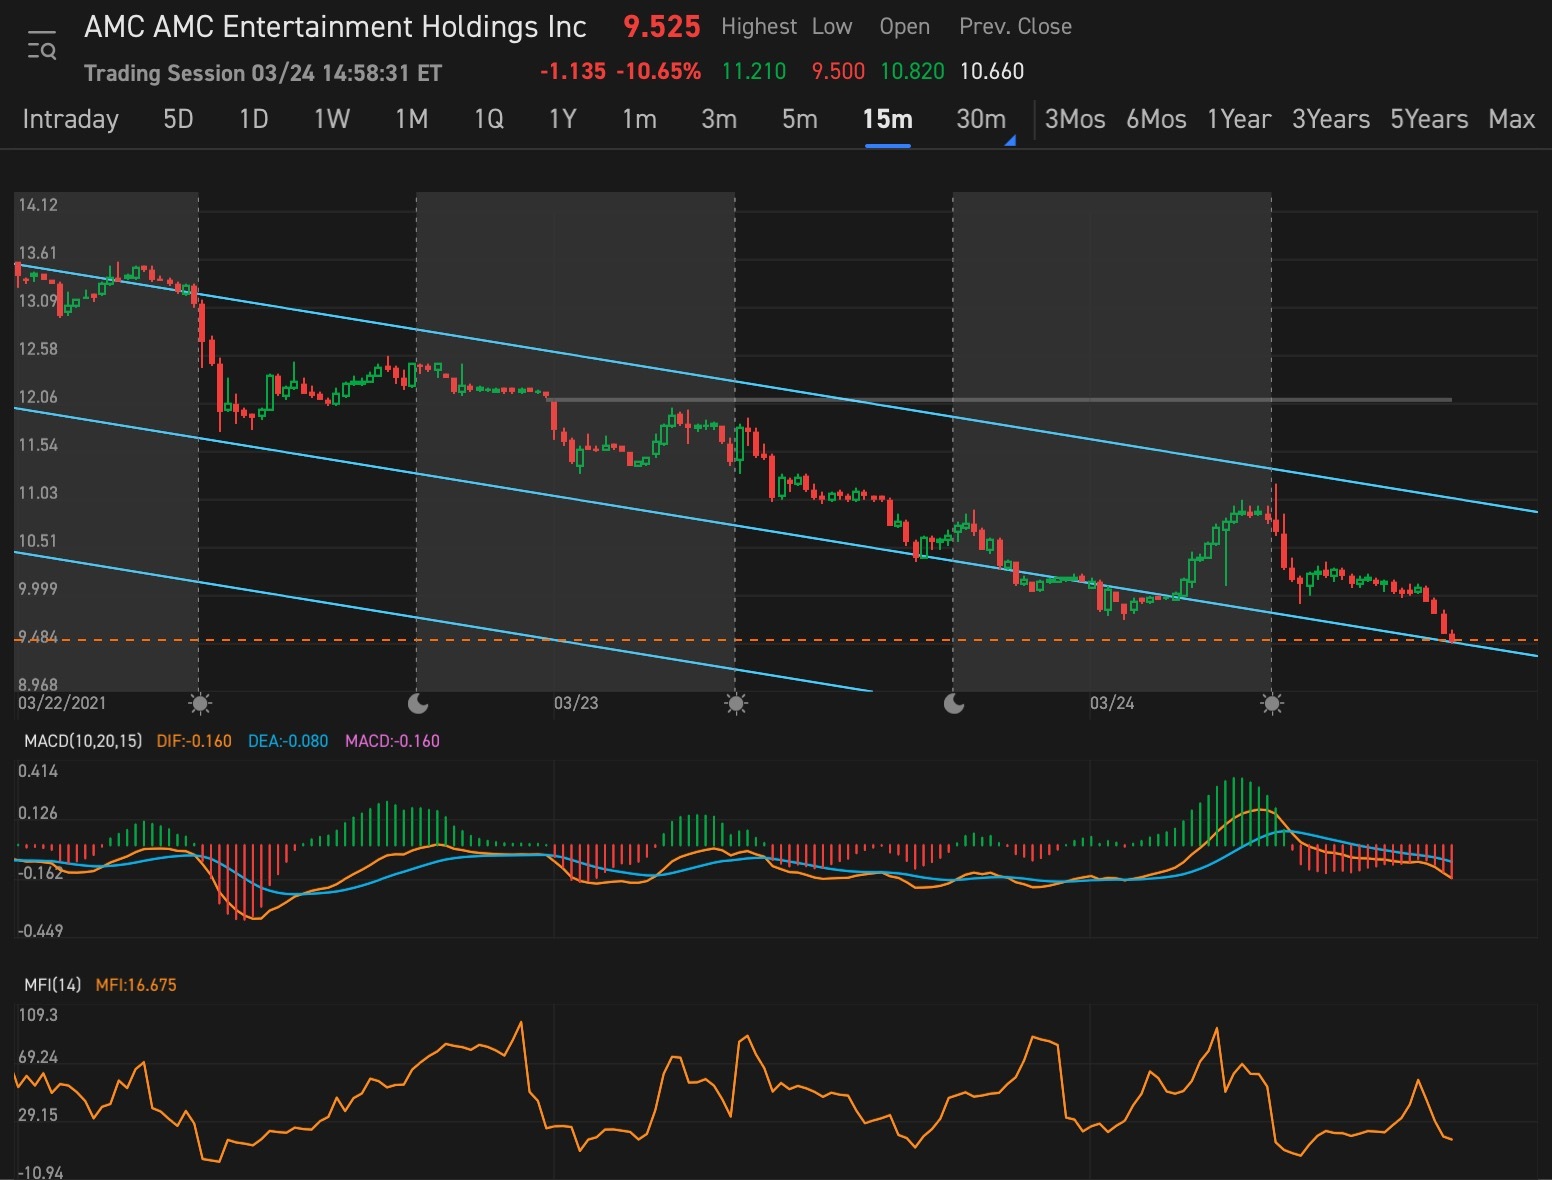This screenshot has width=1552, height=1180.
Task: Click the 03/23 date label
Action: point(576,703)
